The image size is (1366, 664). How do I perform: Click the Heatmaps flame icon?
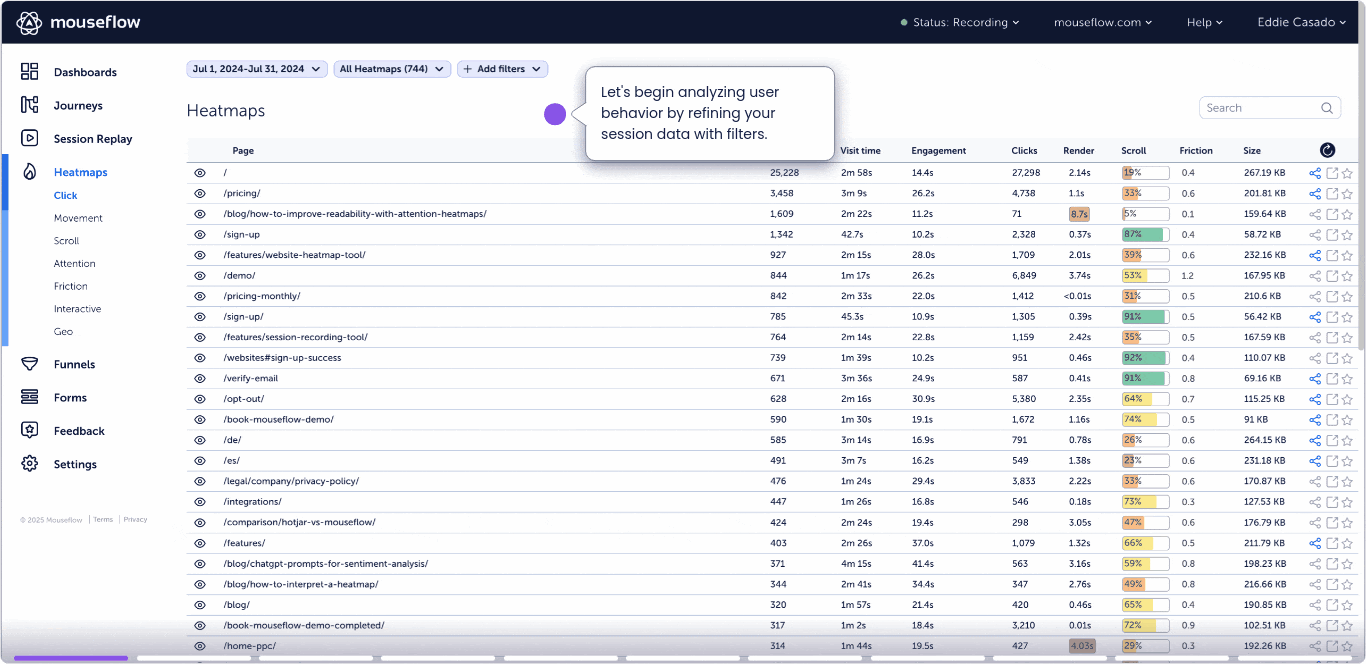coord(29,172)
